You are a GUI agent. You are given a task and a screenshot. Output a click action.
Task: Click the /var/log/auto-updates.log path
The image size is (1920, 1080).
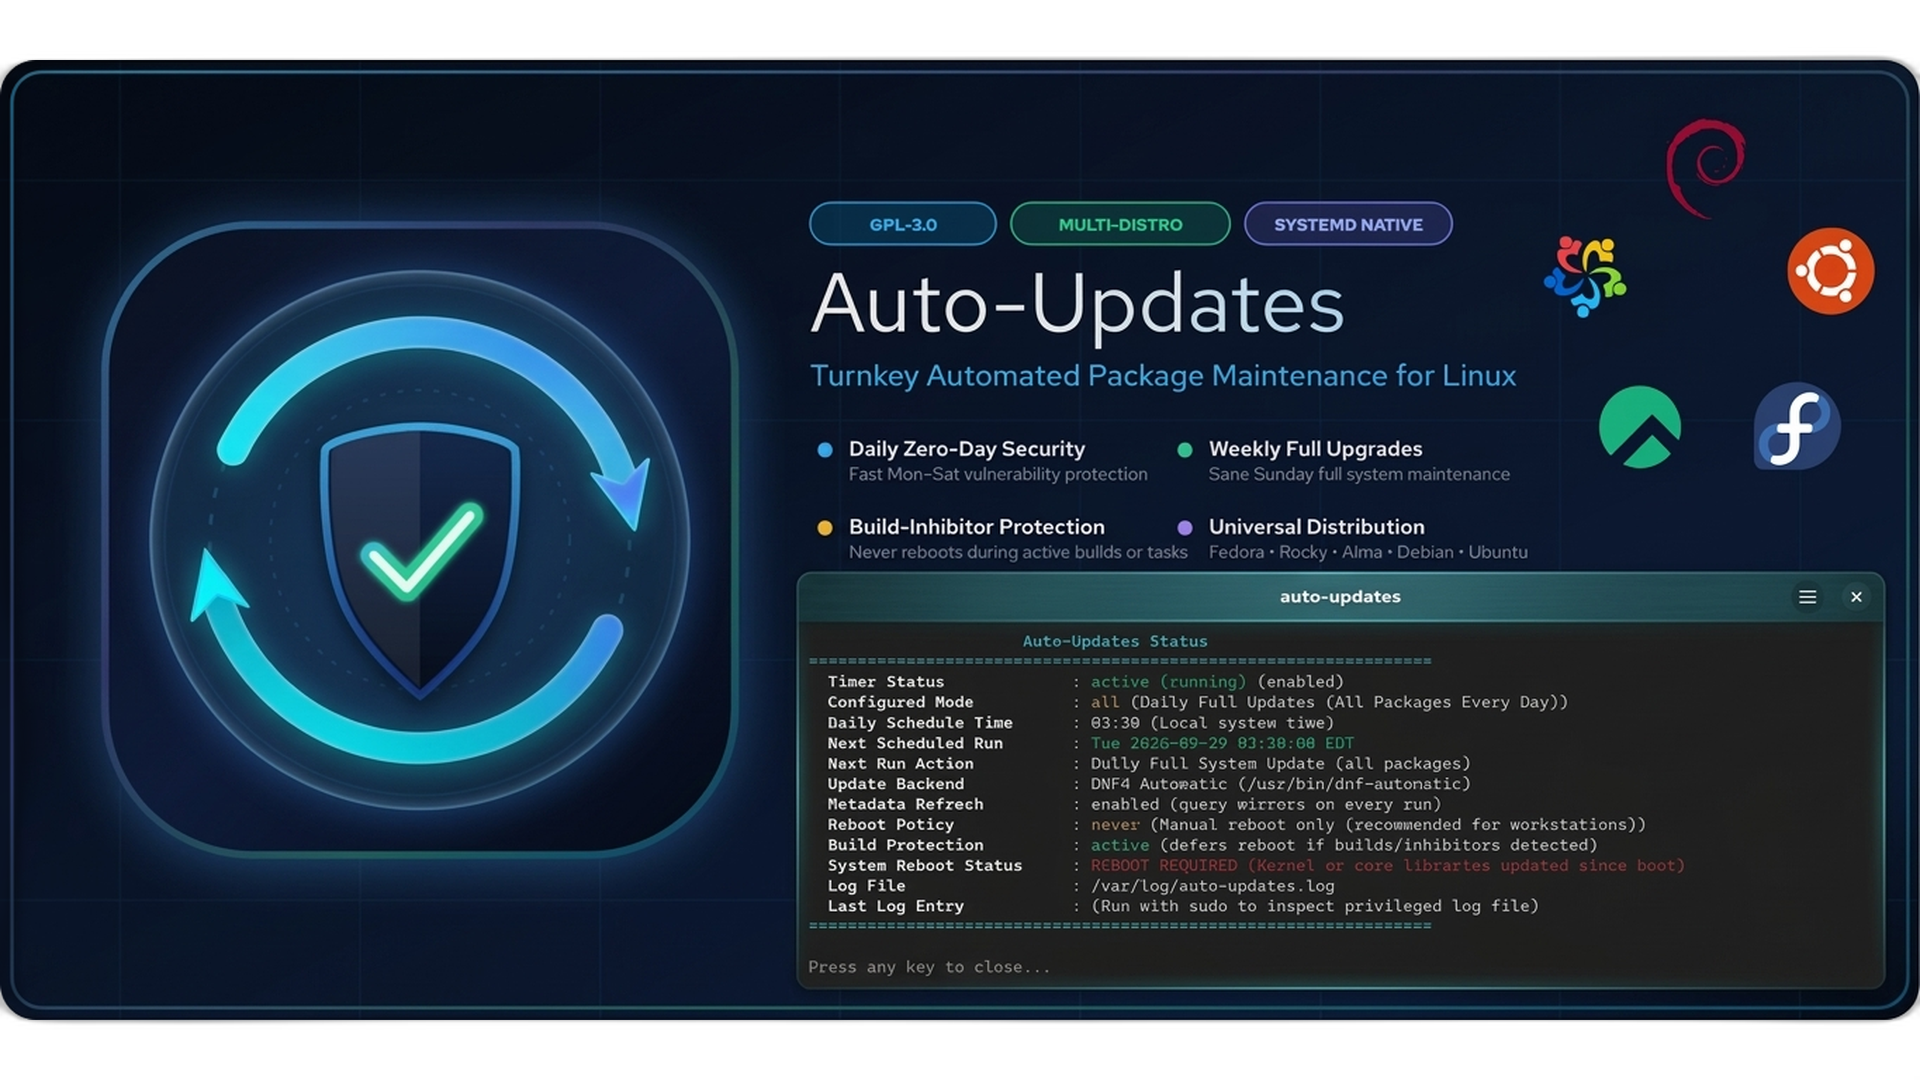point(1212,886)
